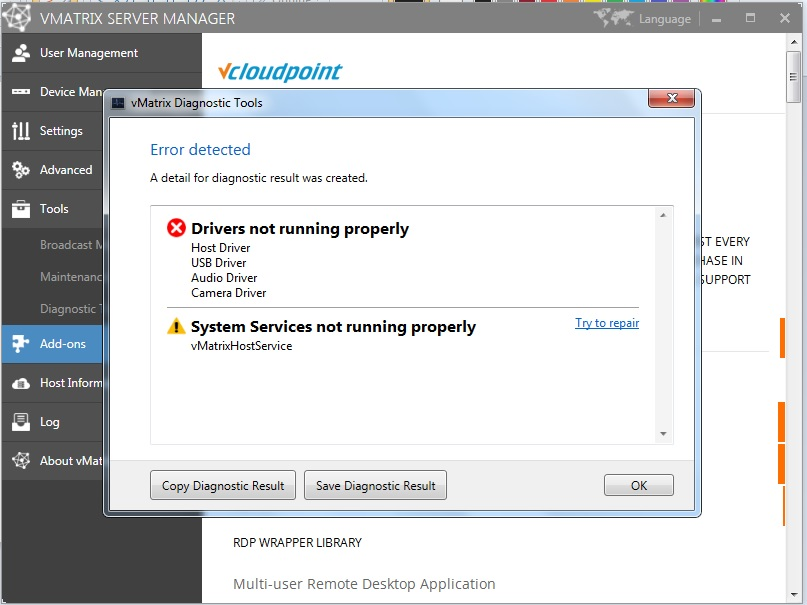Click the Try to repair link
Screen dimensions: 807x605
(x=607, y=323)
